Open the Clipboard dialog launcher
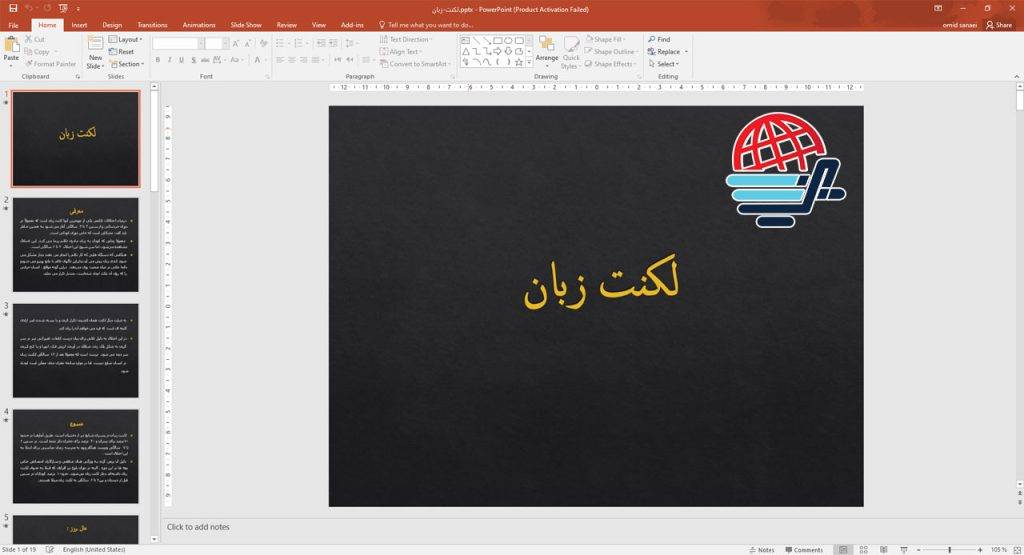Screen dimensions: 1024x555 coord(78,76)
